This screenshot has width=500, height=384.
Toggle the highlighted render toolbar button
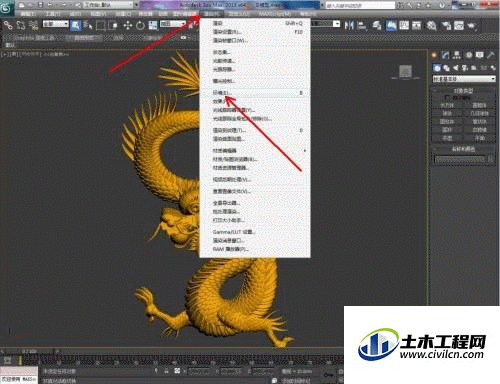tap(391, 26)
